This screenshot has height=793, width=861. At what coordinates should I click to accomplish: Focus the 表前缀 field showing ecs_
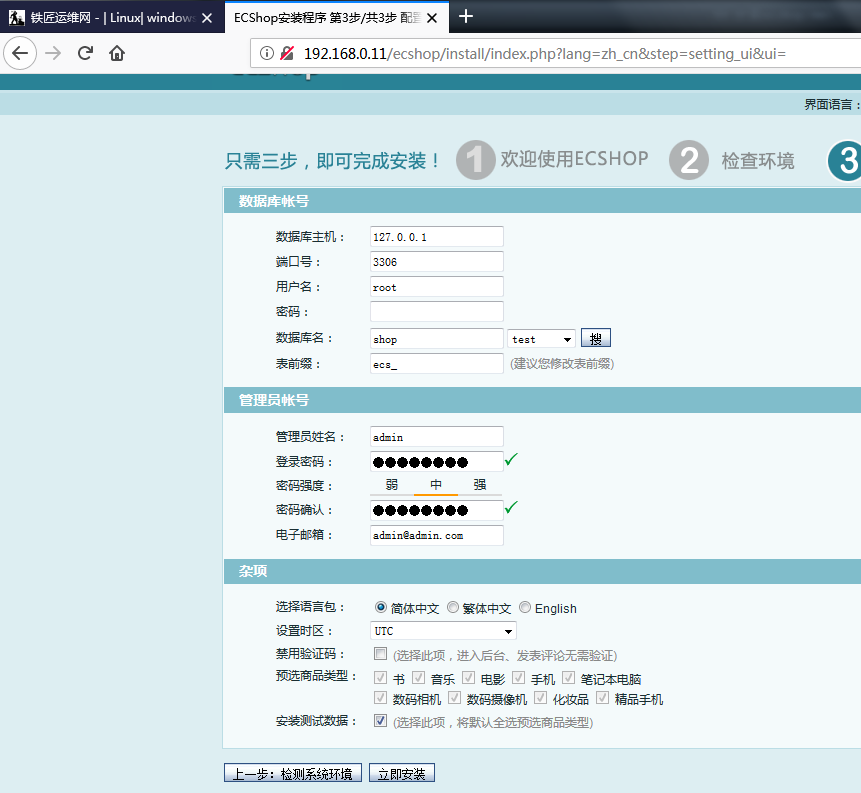437,364
